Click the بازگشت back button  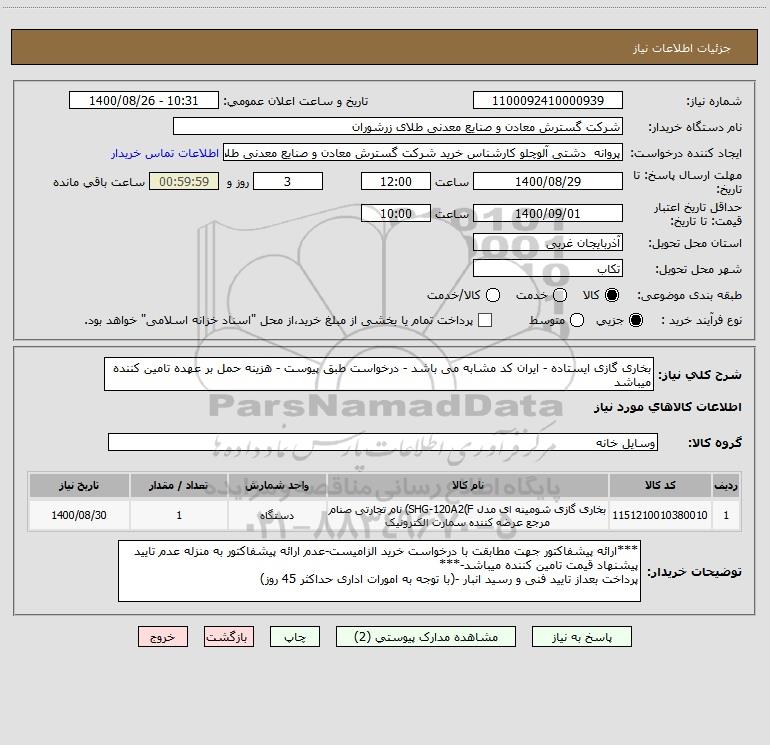pyautogui.click(x=229, y=637)
